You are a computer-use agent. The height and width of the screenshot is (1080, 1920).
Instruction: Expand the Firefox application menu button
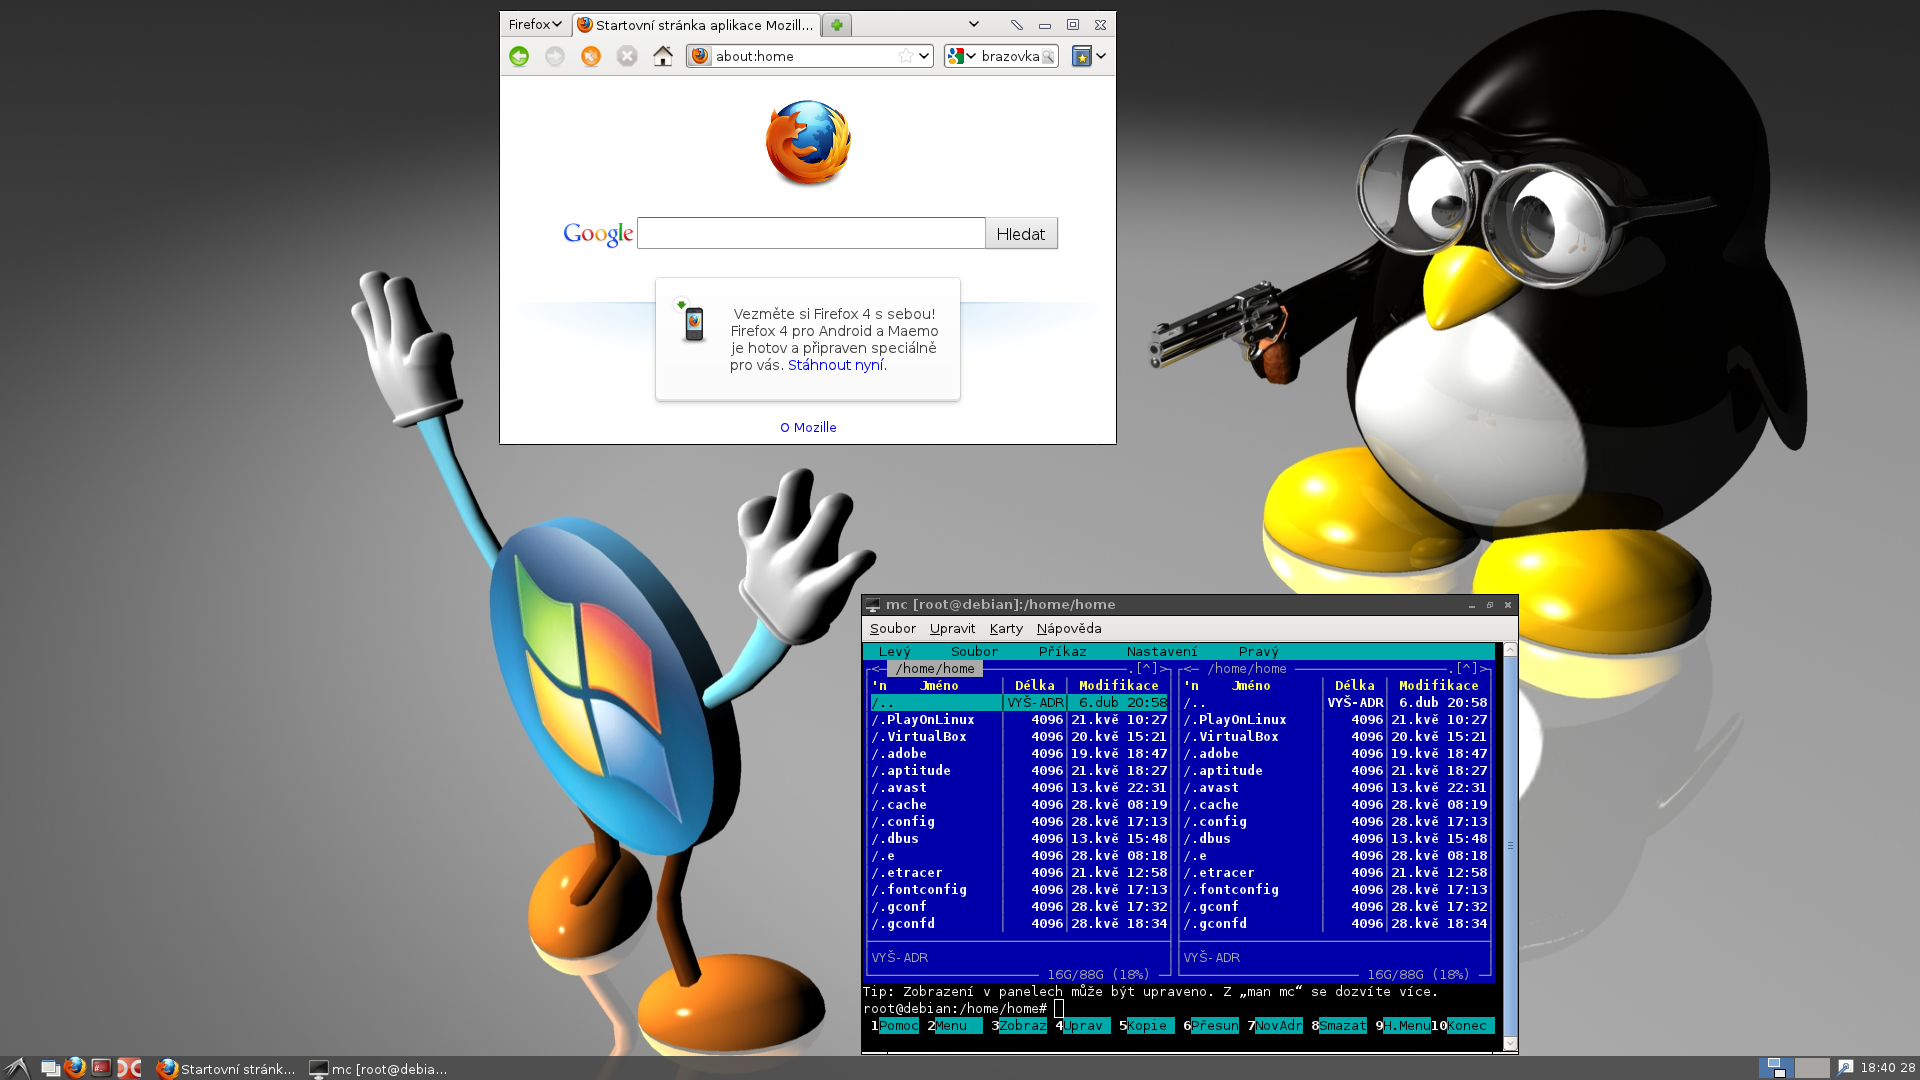pos(535,24)
